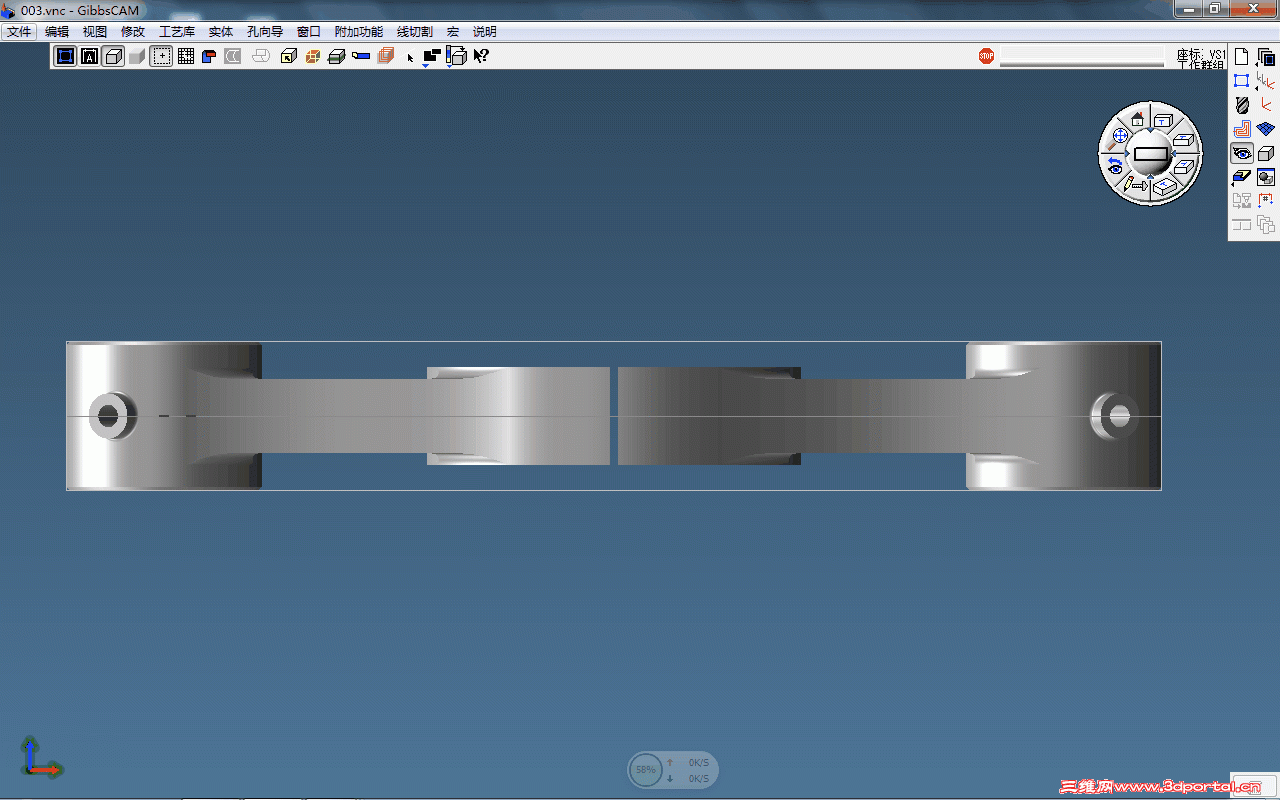1280x800 pixels.
Task: Open the 实体 menu
Action: point(221,32)
